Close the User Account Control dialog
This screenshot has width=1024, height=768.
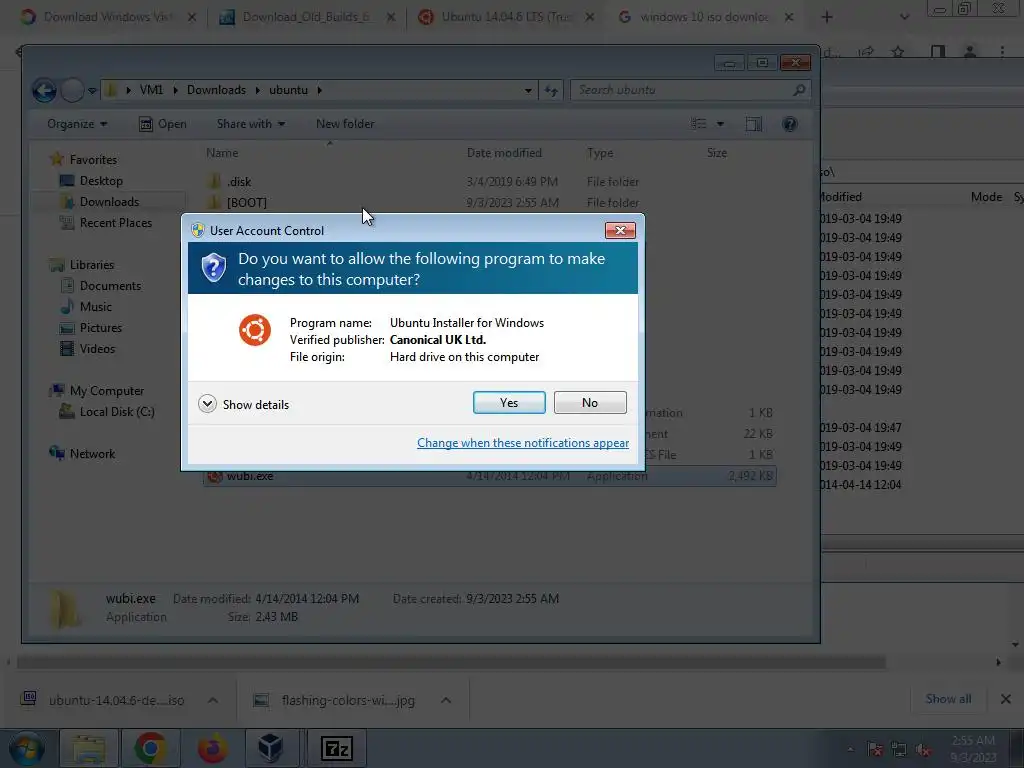click(x=620, y=230)
